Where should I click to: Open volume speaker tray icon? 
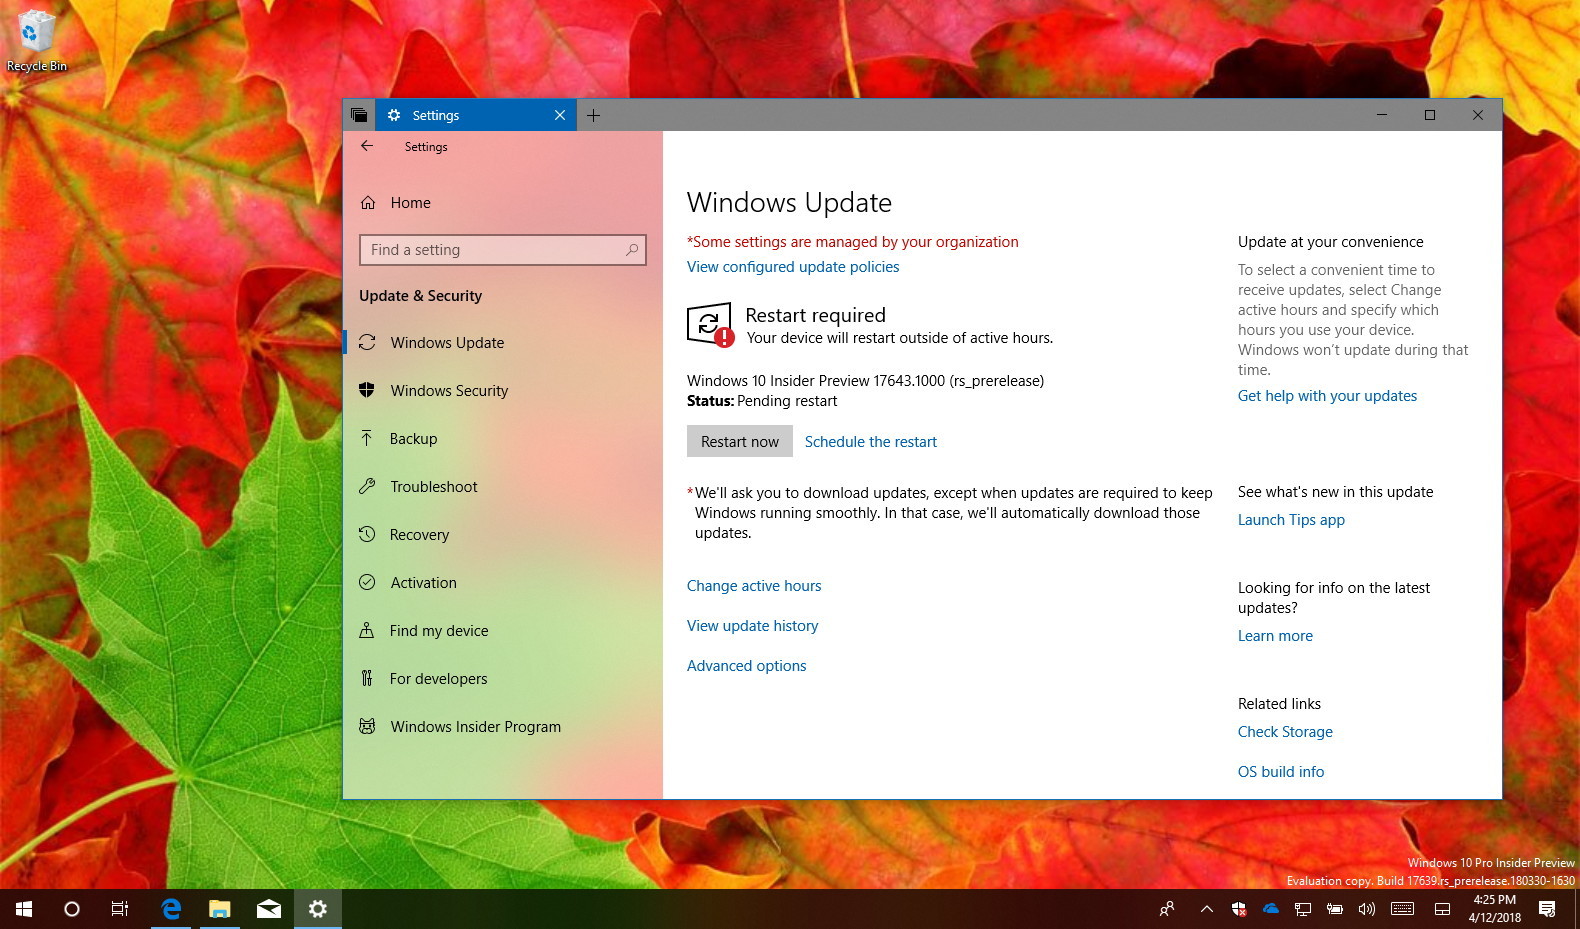pyautogui.click(x=1367, y=909)
